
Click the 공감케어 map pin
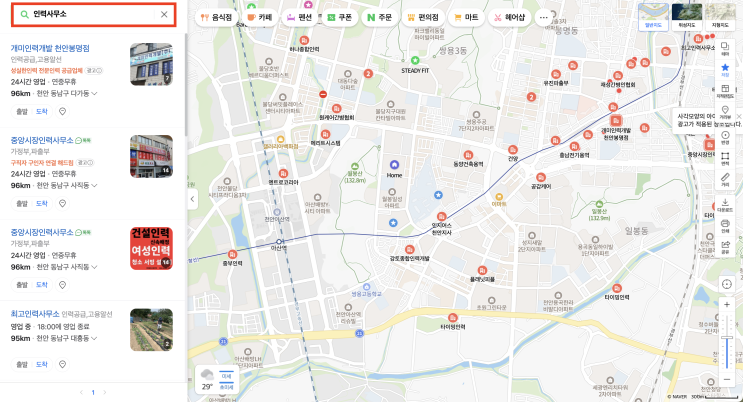coord(541,177)
